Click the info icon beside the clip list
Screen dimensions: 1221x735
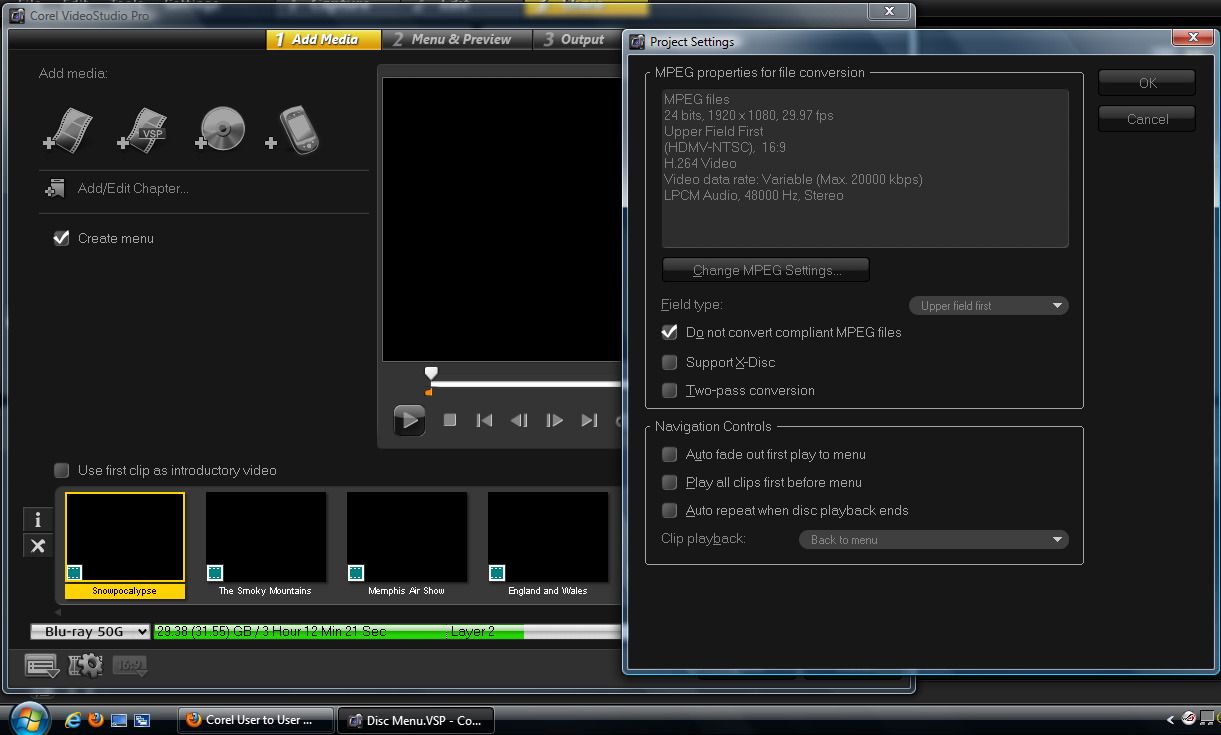click(37, 519)
